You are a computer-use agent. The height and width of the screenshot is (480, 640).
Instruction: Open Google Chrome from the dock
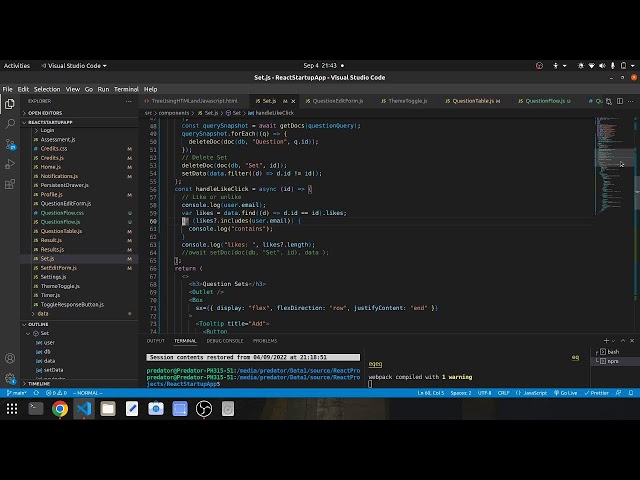pos(60,409)
